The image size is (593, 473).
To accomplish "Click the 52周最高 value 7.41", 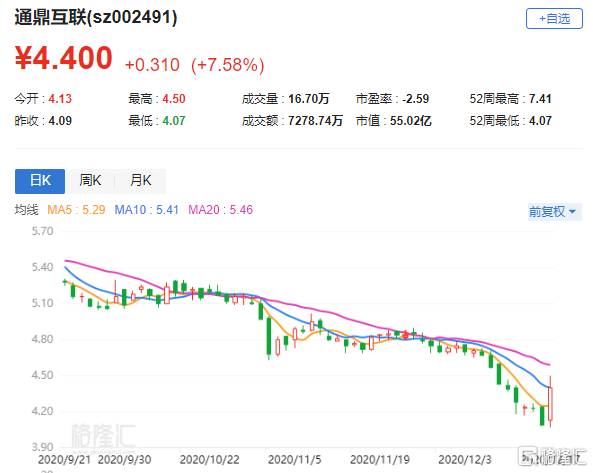I will click(540, 99).
